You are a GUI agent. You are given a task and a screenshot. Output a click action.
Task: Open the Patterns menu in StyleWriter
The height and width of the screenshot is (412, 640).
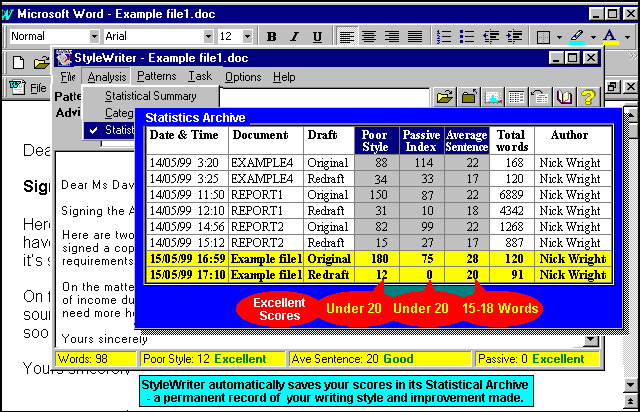156,77
